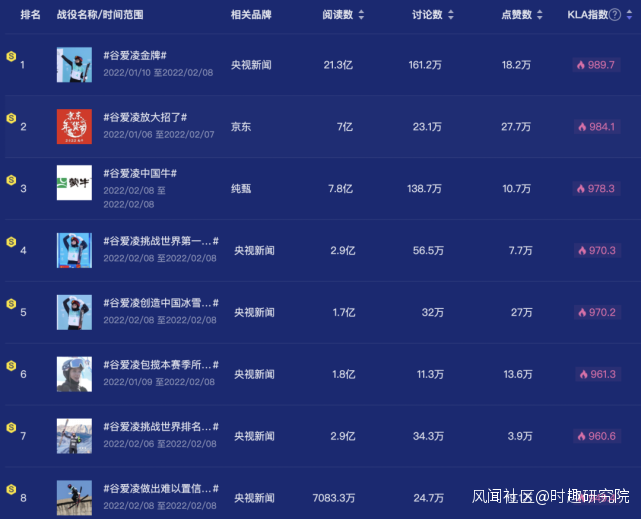Click the 排名 column header
Image resolution: width=641 pixels, height=519 pixels.
tap(31, 15)
